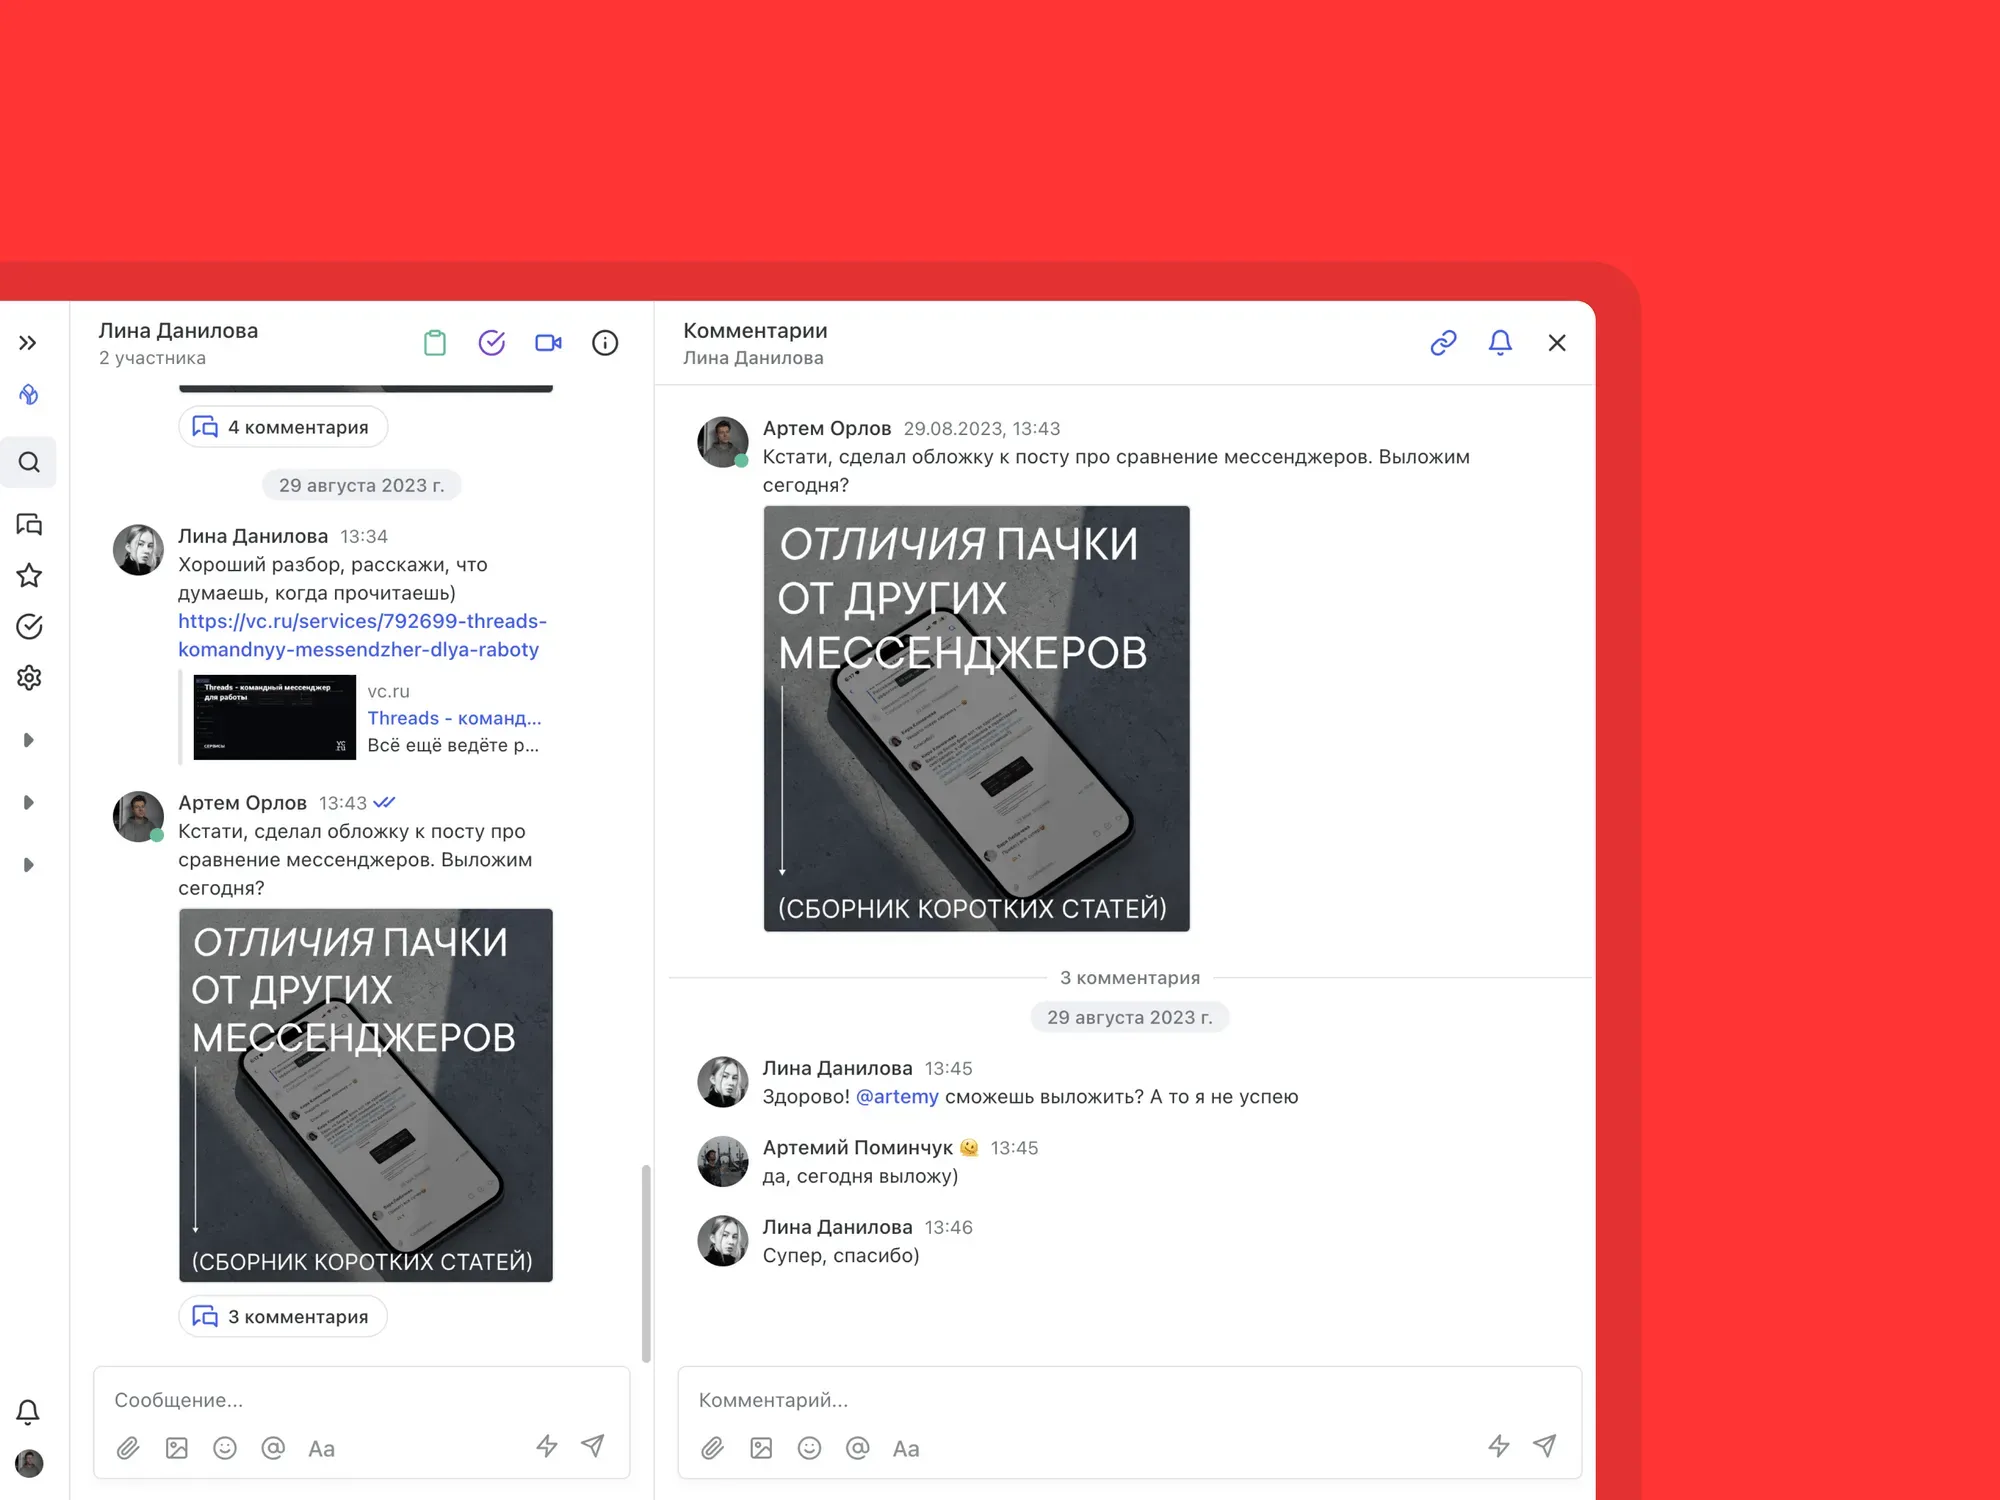This screenshot has width=2000, height=1500.
Task: Expand the first collapsed sidebar section arrow
Action: click(x=29, y=740)
